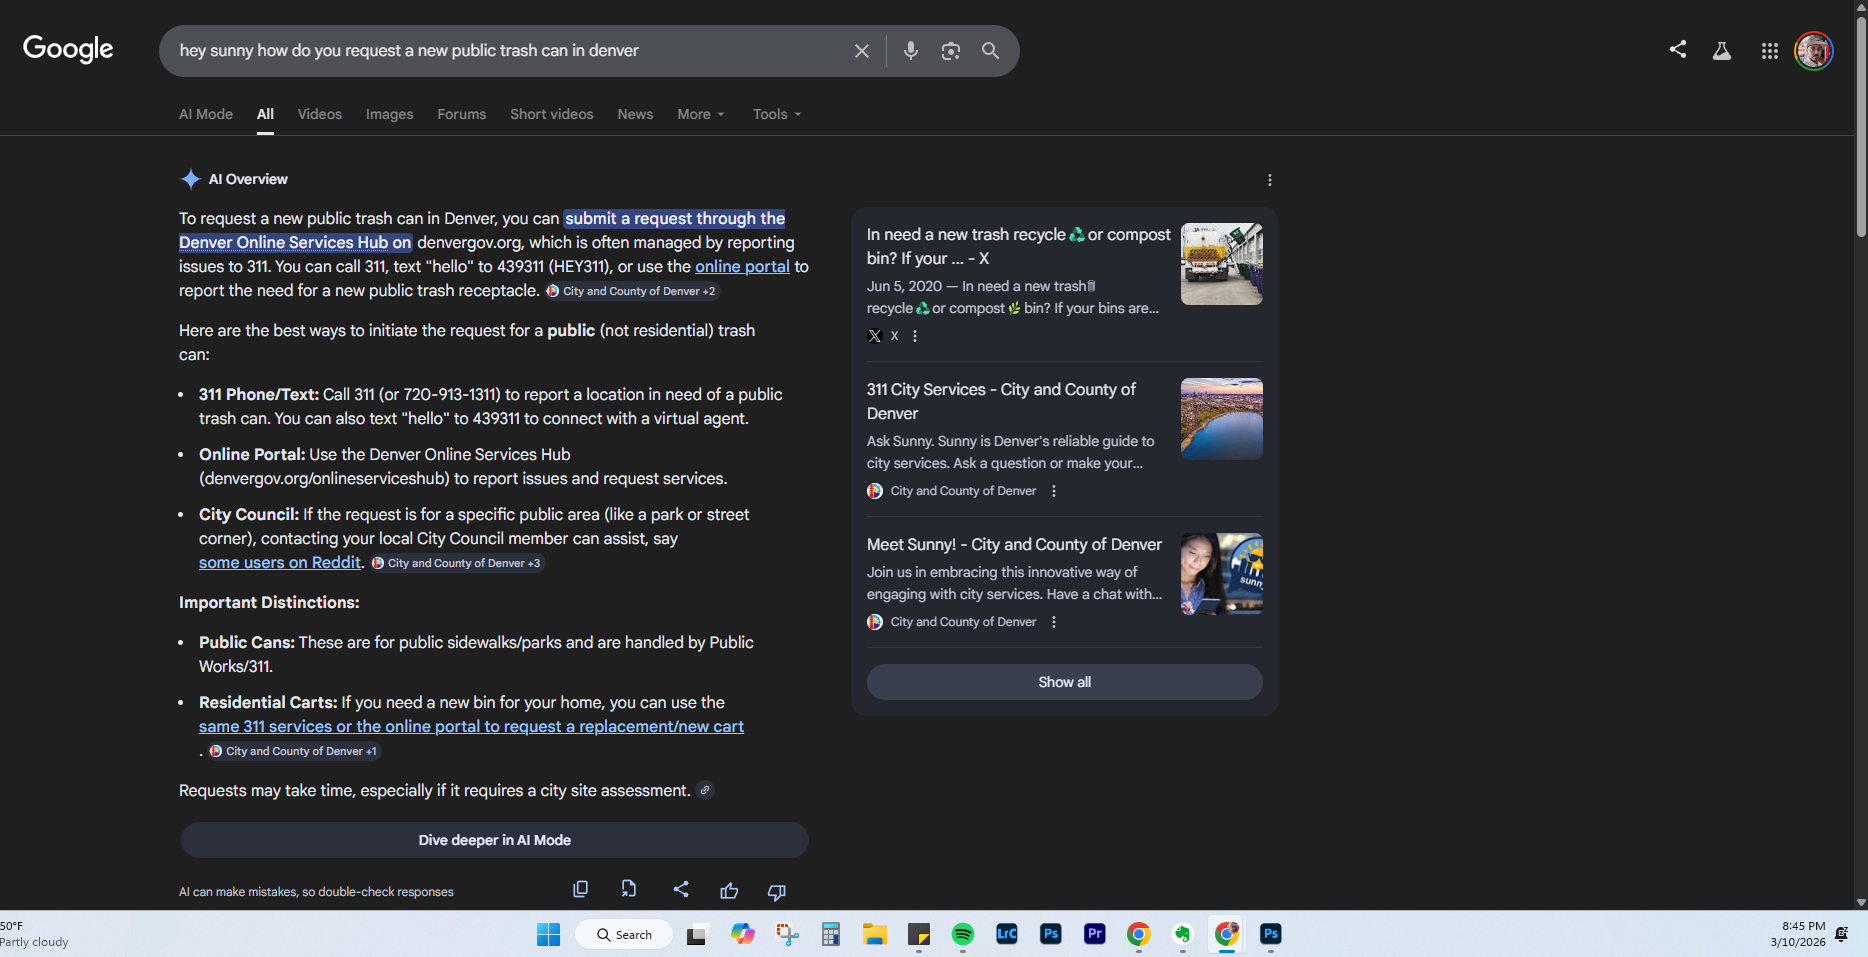1868x957 pixels.
Task: Open the notification bell in system tray
Action: pyautogui.click(x=1842, y=934)
